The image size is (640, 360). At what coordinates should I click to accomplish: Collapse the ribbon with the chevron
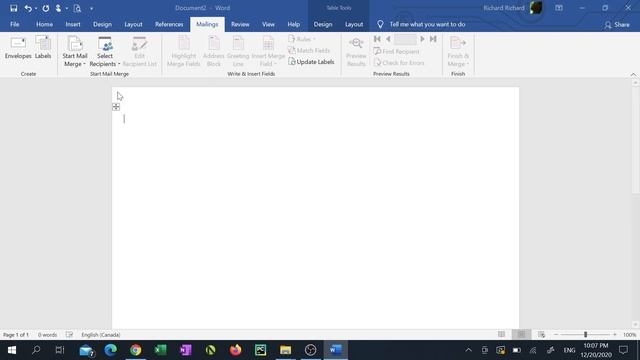(x=633, y=74)
